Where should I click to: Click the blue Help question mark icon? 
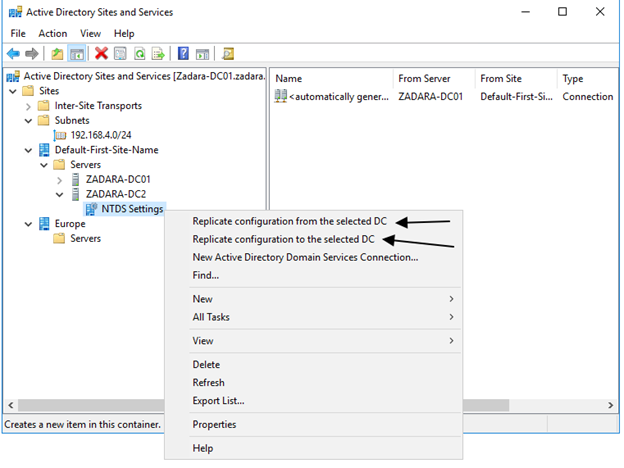pos(183,53)
